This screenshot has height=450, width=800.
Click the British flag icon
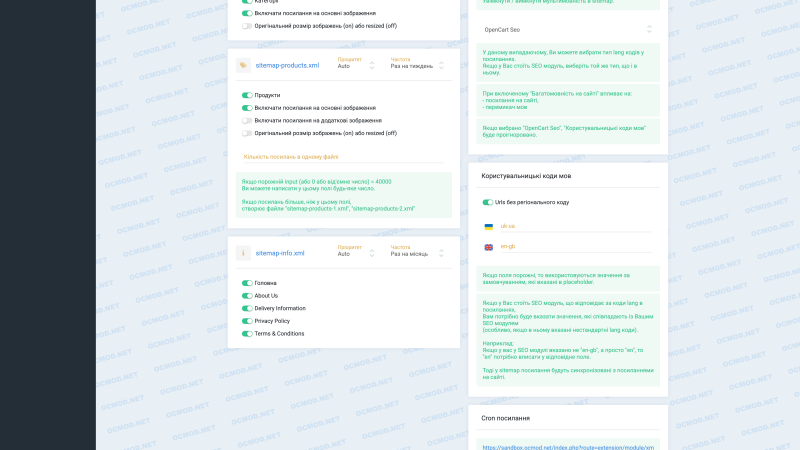pyautogui.click(x=488, y=247)
